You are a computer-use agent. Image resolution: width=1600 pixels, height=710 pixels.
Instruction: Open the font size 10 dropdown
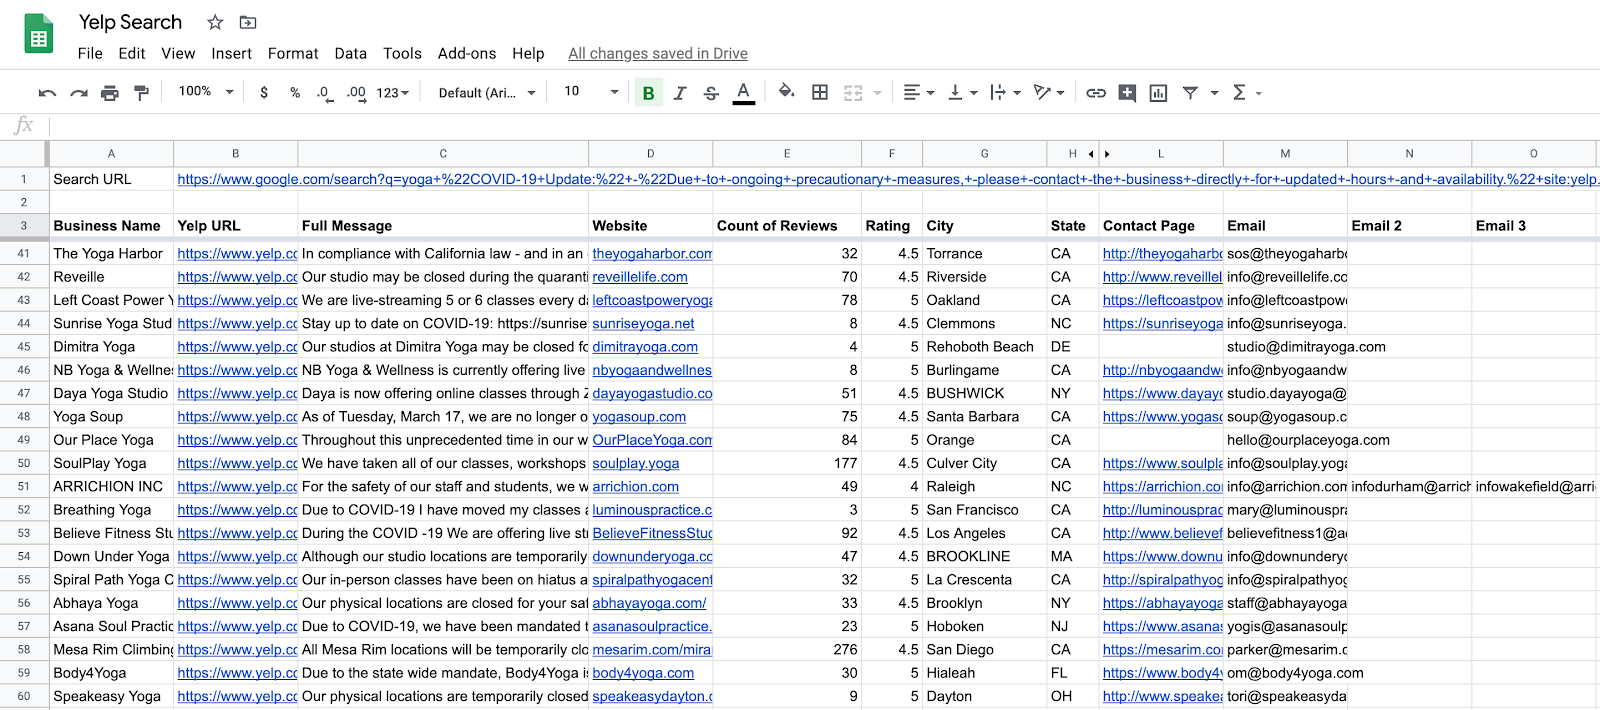click(591, 92)
